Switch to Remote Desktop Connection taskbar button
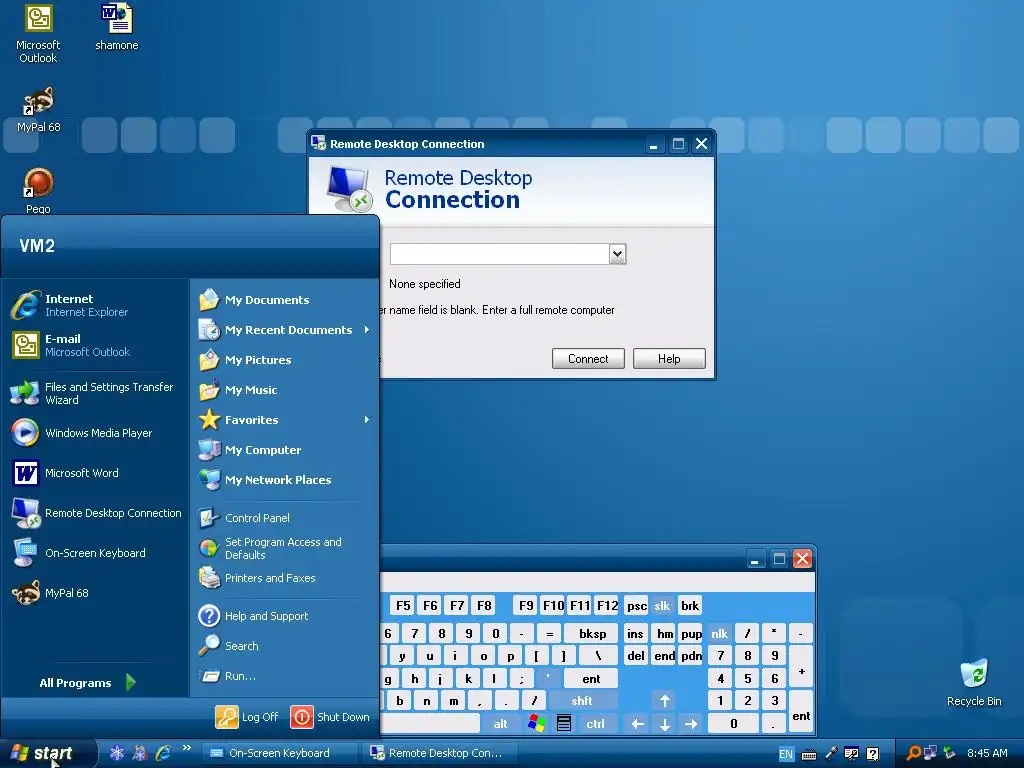1024x768 pixels. tap(439, 753)
